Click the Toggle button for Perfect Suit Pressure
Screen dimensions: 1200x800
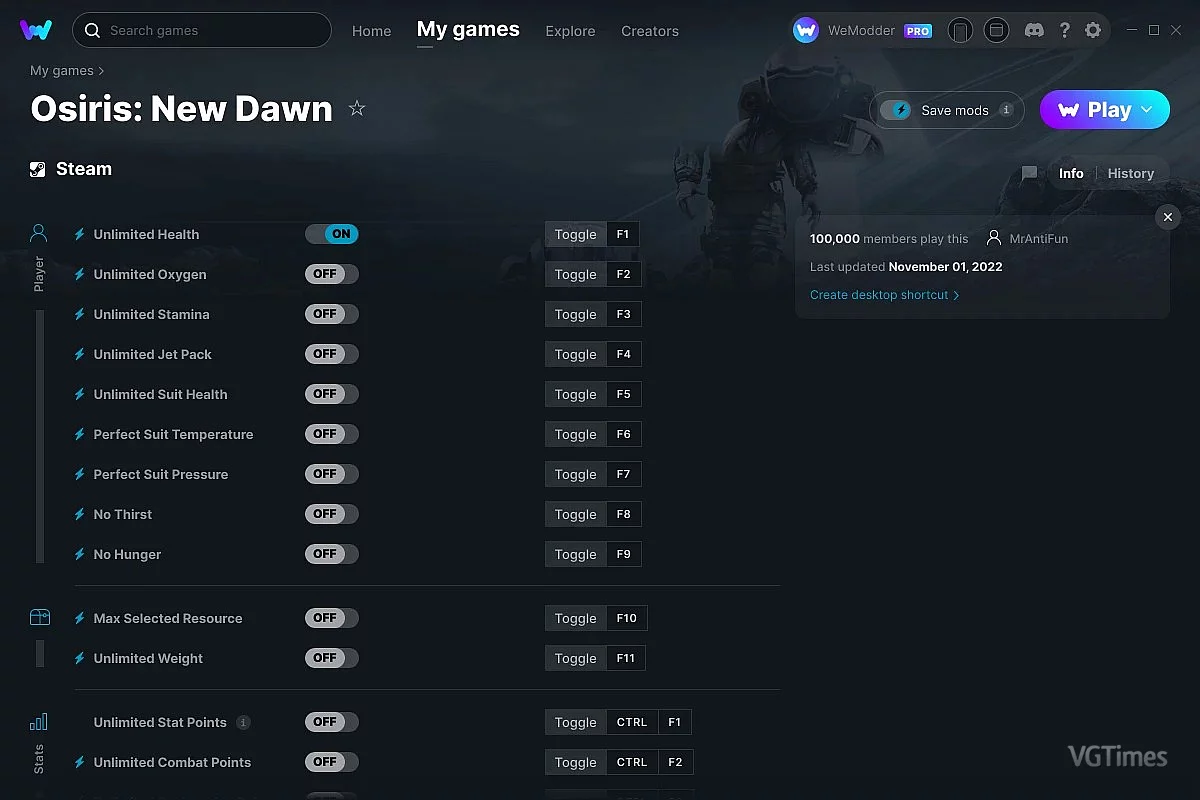point(576,474)
